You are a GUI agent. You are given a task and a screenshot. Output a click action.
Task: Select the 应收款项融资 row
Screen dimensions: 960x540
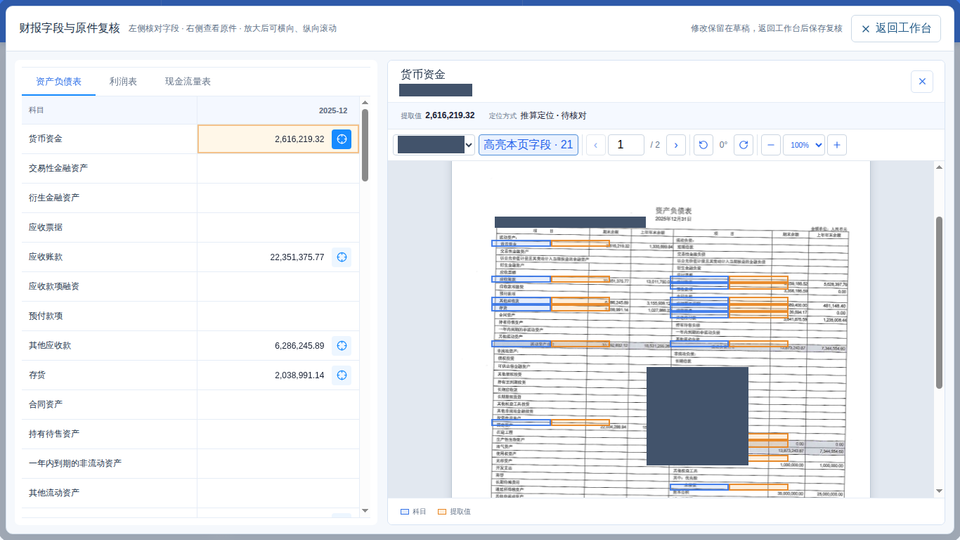tap(190, 287)
